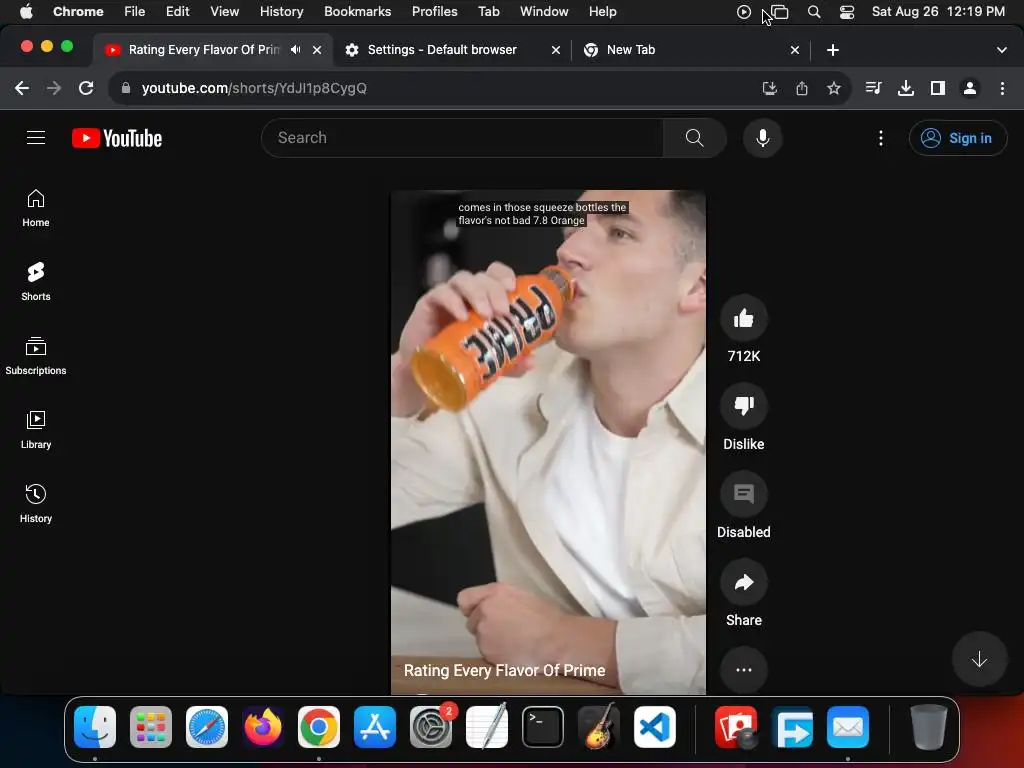The image size is (1024, 768).
Task: Bookmark this page with star icon
Action: (833, 88)
